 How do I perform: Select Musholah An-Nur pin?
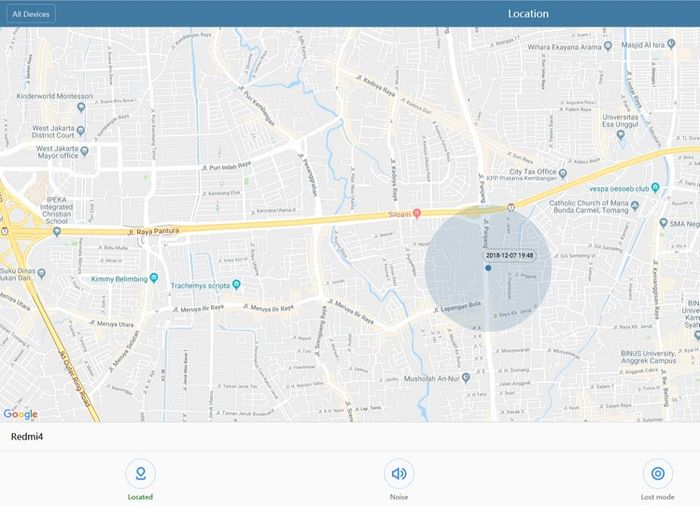coord(466,378)
